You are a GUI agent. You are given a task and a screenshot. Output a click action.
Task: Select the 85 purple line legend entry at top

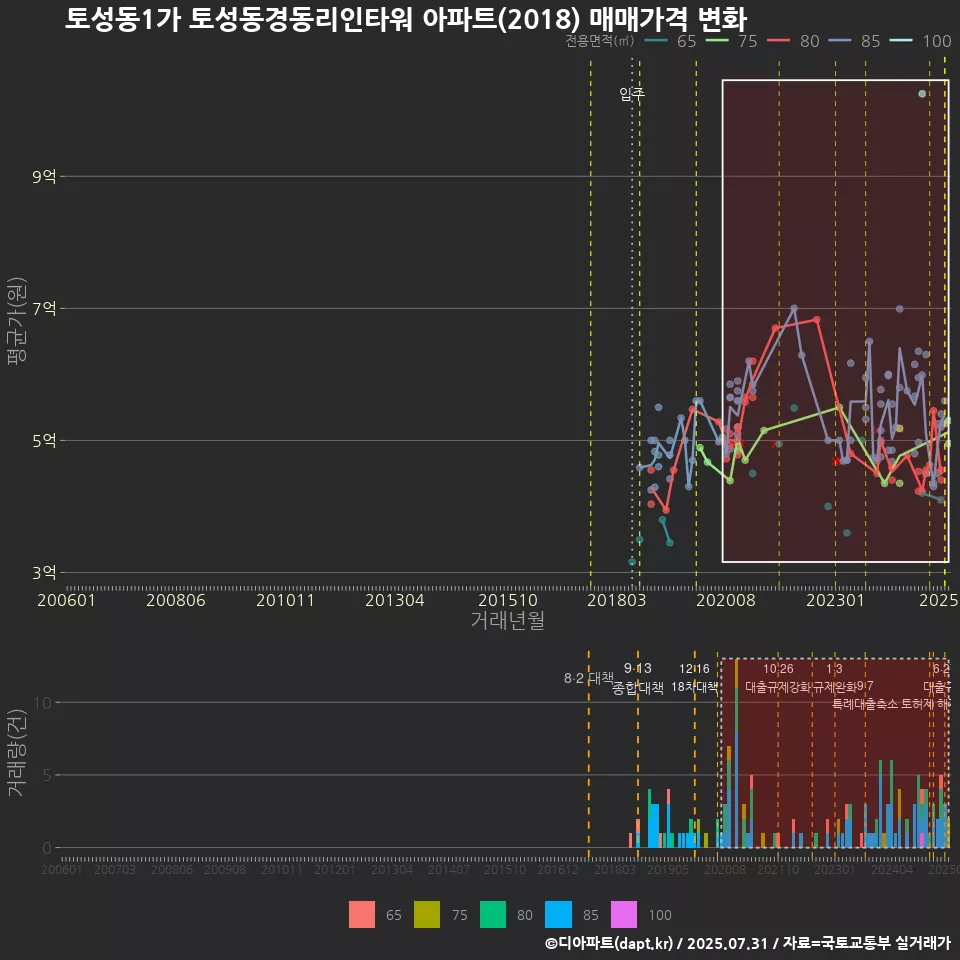point(855,41)
